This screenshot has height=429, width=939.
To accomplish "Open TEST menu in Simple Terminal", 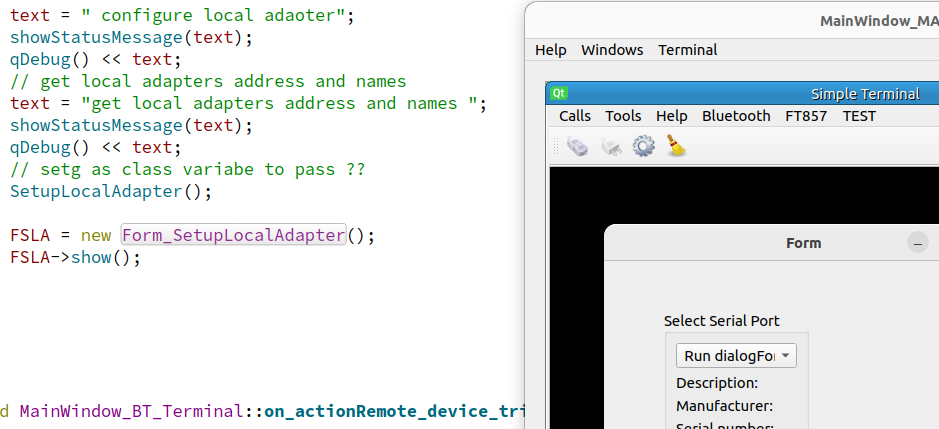I will click(859, 116).
